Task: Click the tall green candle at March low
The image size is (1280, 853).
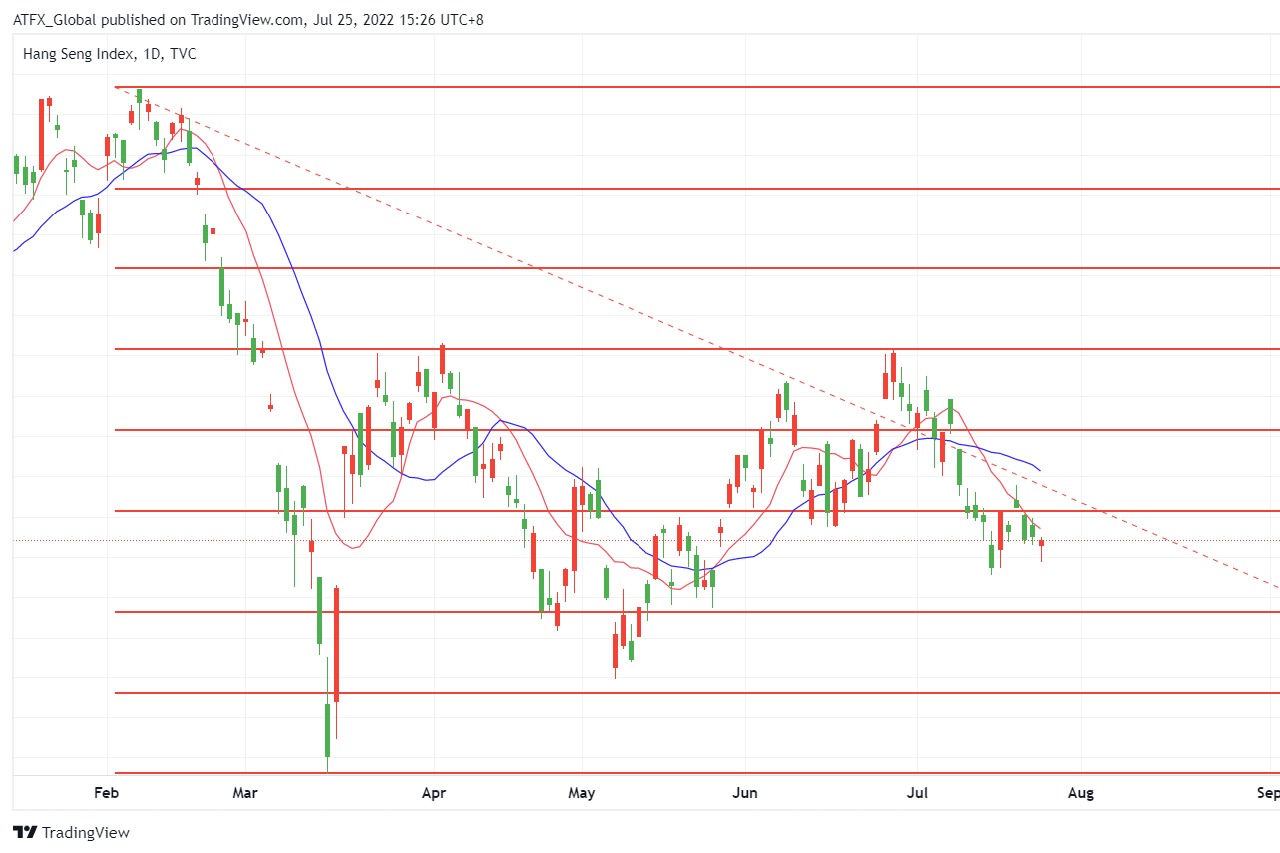Action: [x=327, y=730]
